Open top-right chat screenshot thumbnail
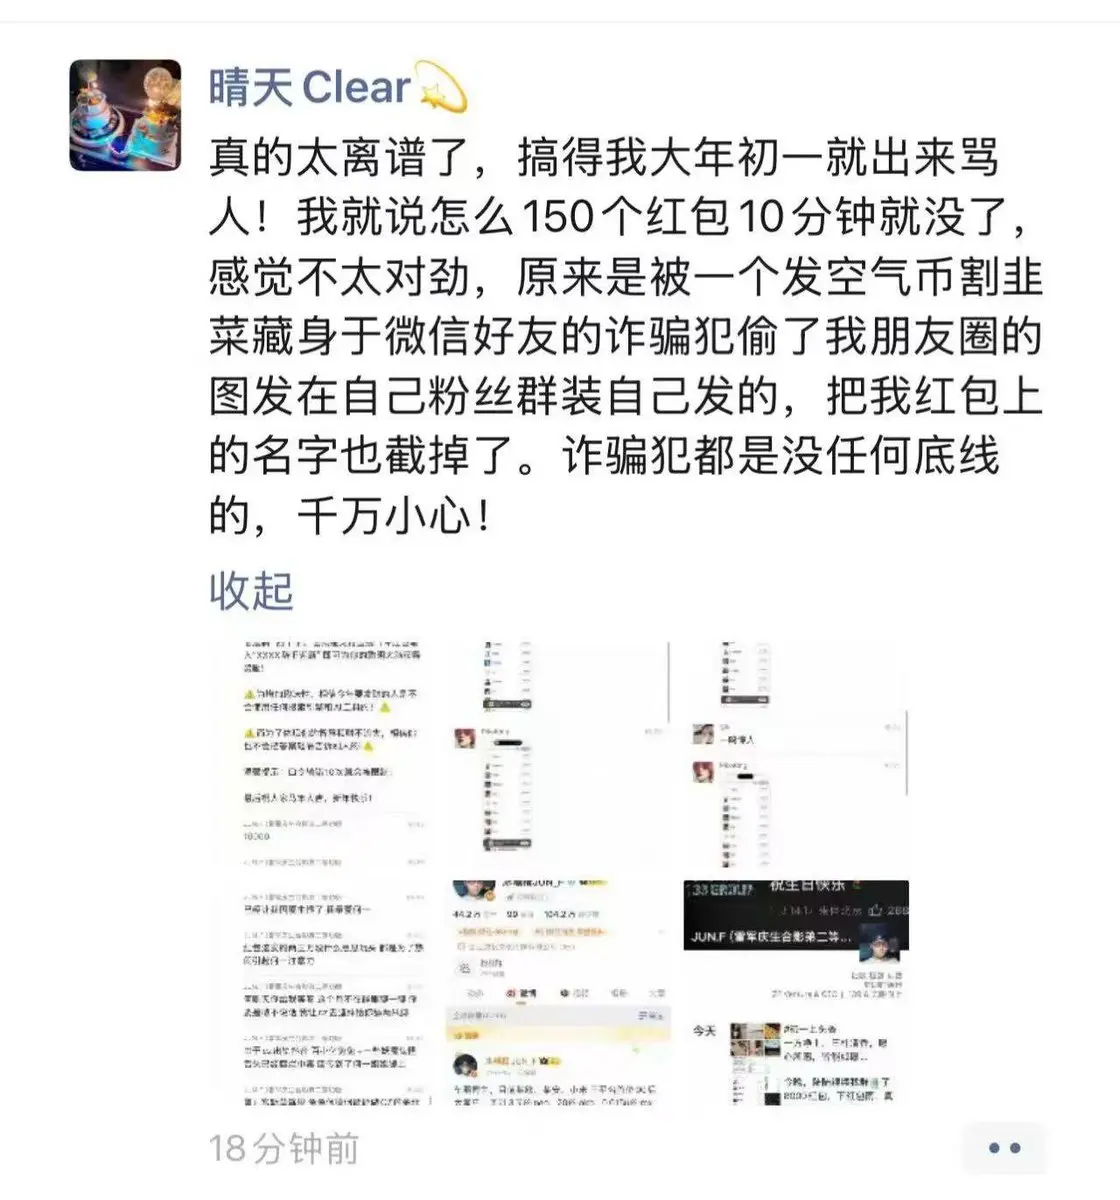This screenshot has width=1120, height=1200. (x=796, y=755)
